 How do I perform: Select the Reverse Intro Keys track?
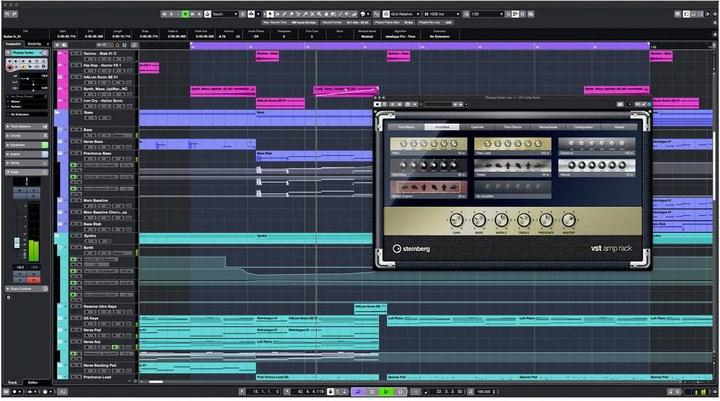(100, 306)
